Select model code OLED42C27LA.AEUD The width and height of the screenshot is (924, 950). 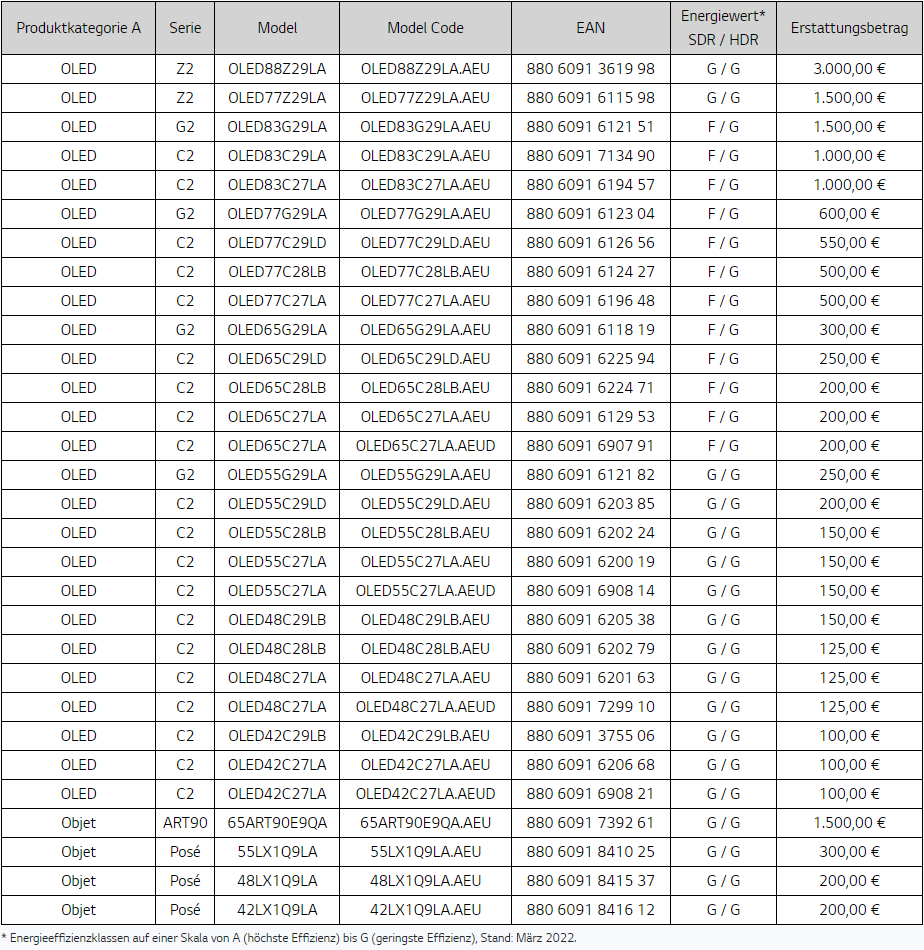pos(425,795)
